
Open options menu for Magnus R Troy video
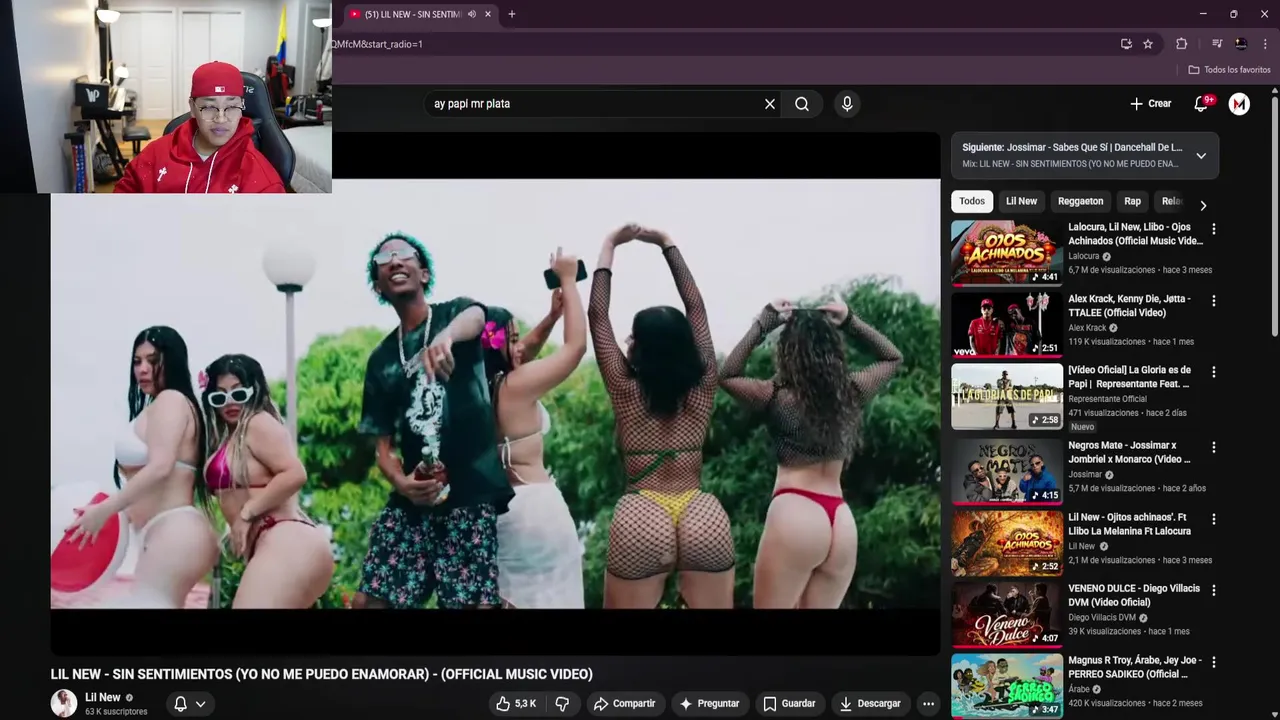coord(1214,662)
